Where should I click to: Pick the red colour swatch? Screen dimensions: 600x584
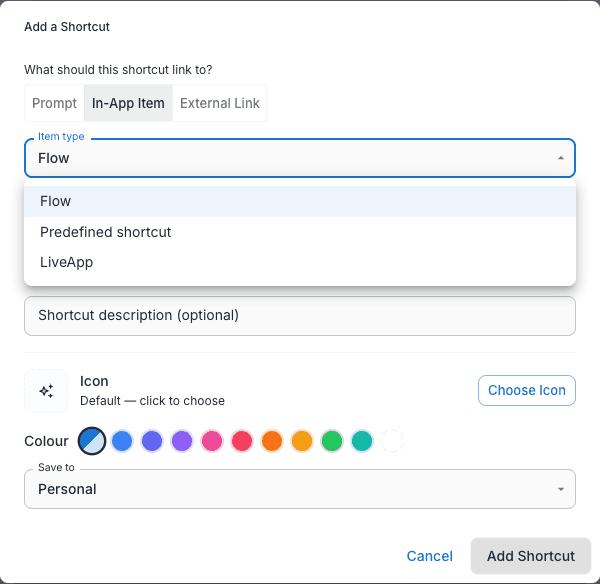click(242, 441)
